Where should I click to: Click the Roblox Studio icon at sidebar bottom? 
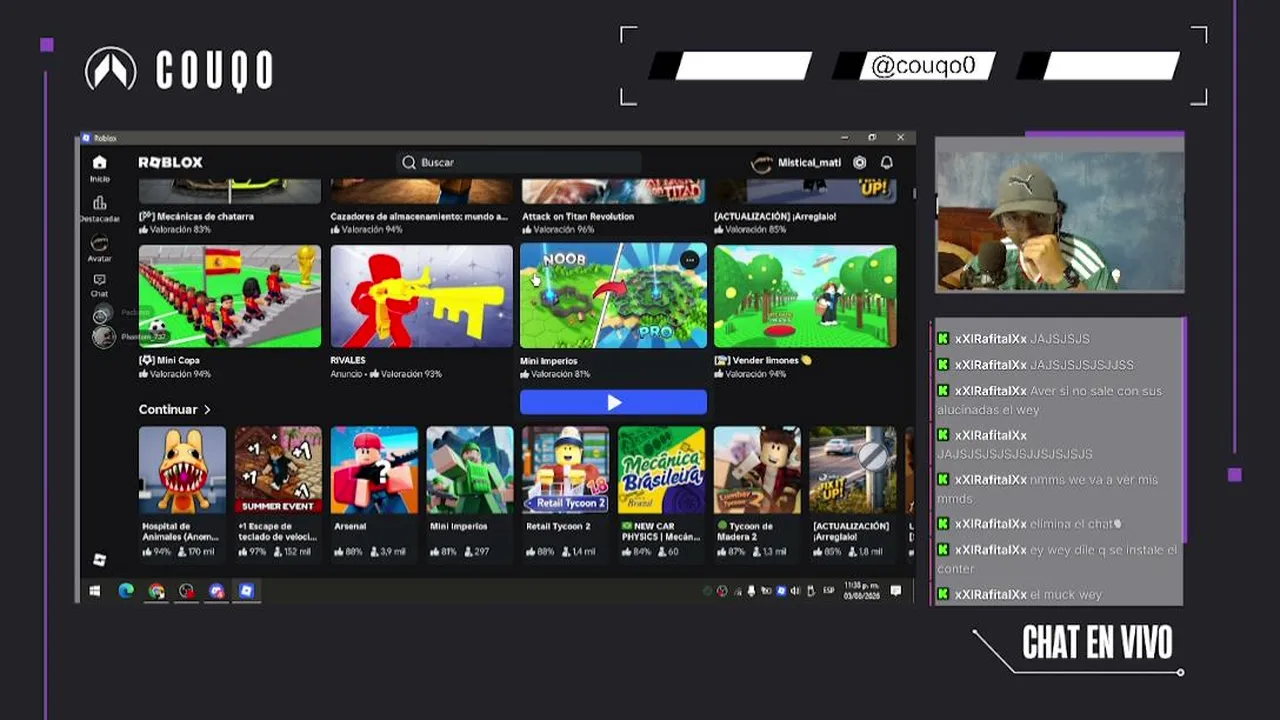pos(99,560)
